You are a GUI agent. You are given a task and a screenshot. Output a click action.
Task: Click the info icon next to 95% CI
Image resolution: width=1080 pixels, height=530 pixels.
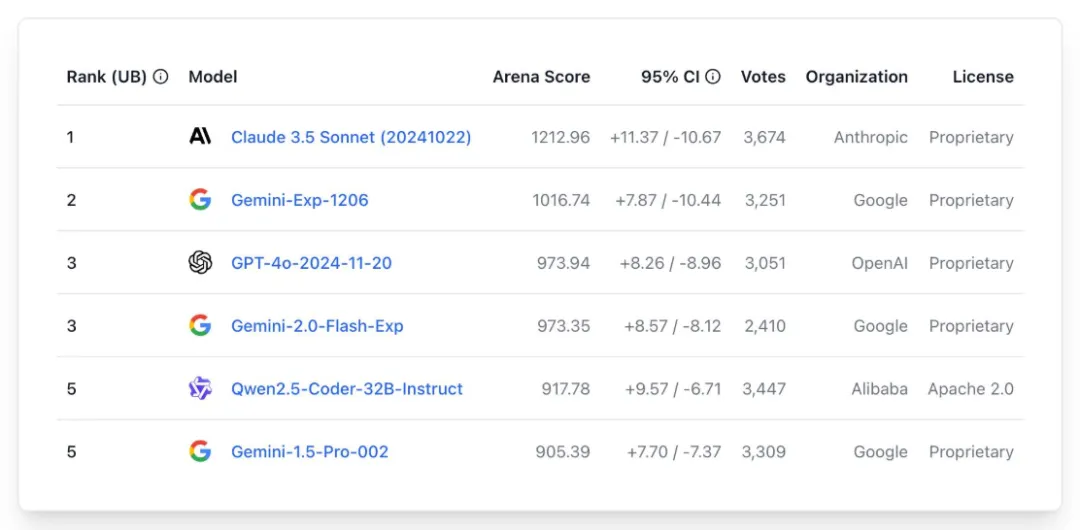(x=713, y=77)
